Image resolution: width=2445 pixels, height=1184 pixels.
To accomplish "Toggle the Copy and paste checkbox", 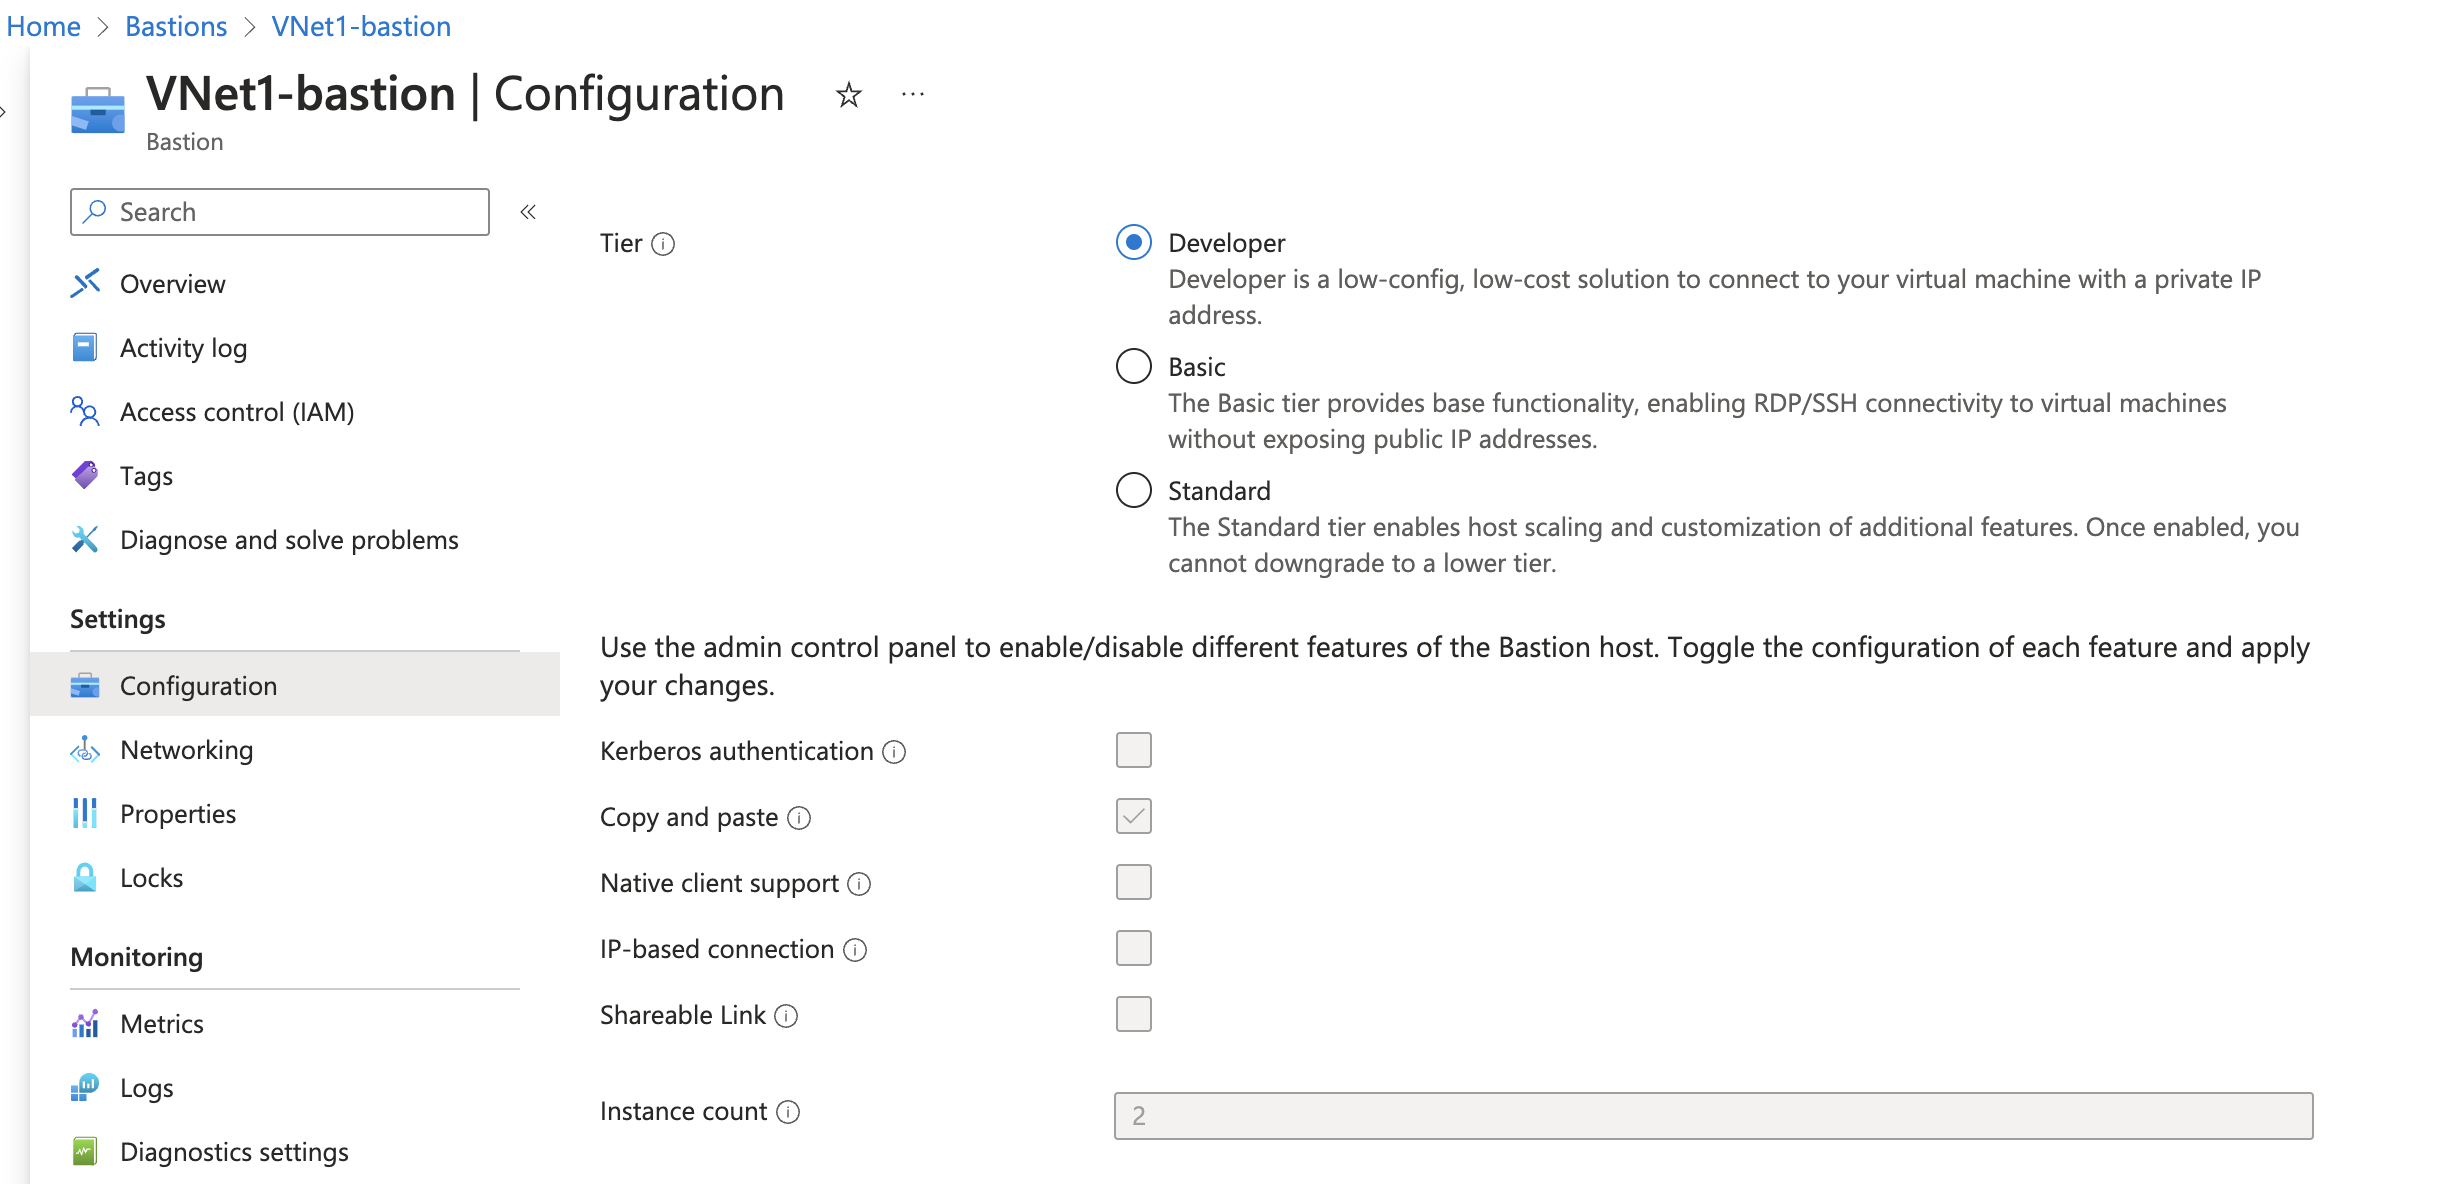I will 1134,816.
